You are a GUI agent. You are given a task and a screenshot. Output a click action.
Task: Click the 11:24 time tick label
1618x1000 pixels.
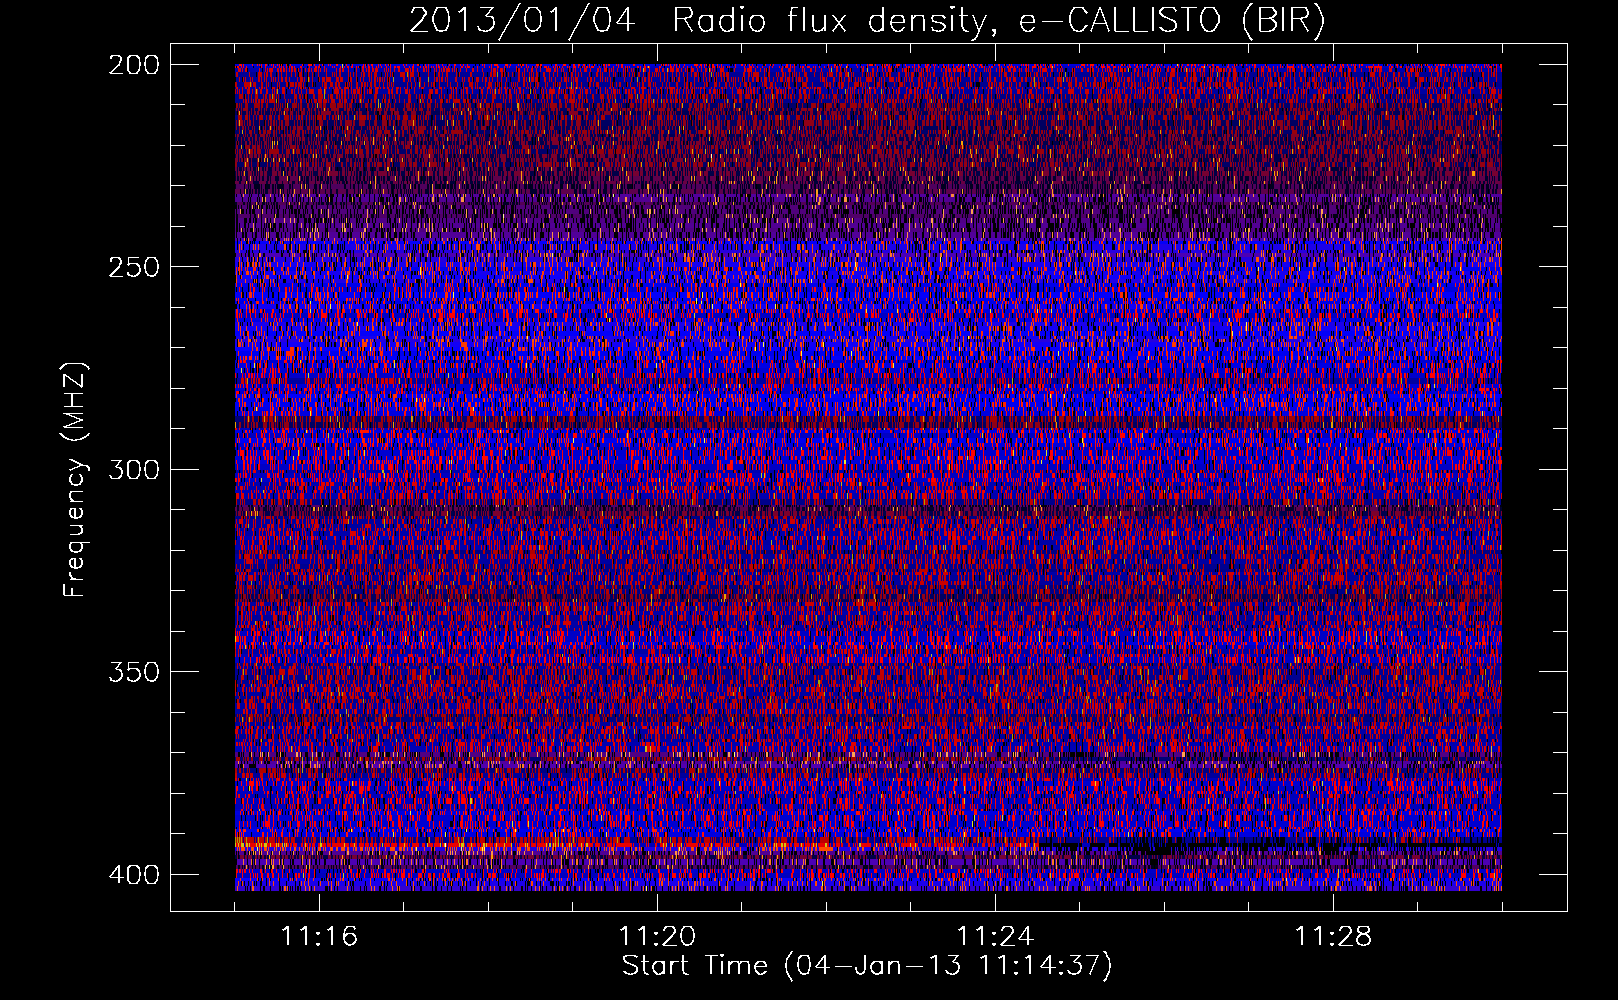[995, 937]
